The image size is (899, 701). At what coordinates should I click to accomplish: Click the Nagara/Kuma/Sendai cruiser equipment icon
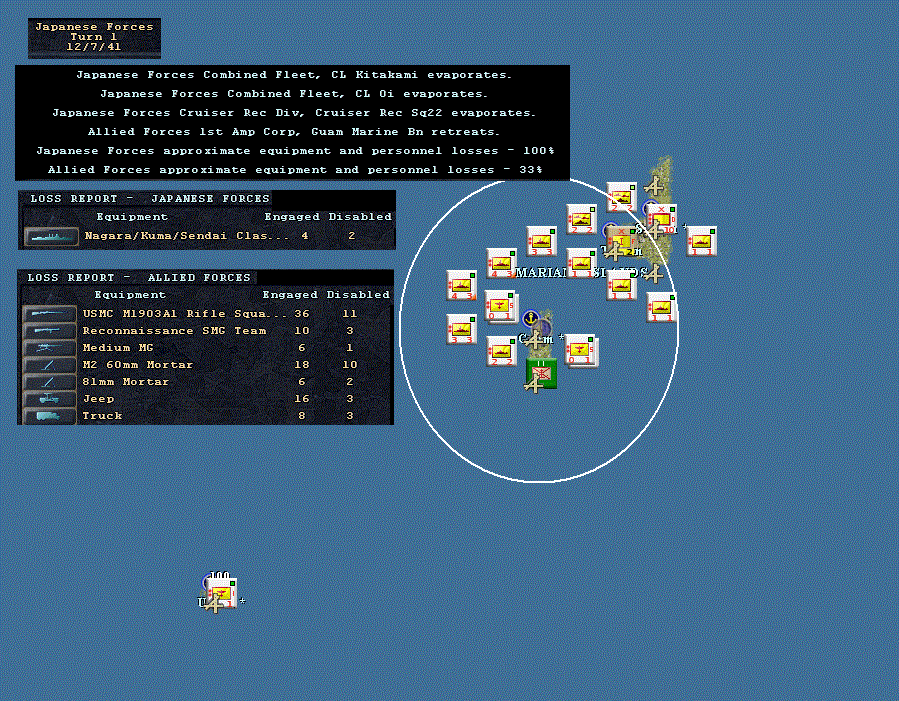tap(51, 236)
